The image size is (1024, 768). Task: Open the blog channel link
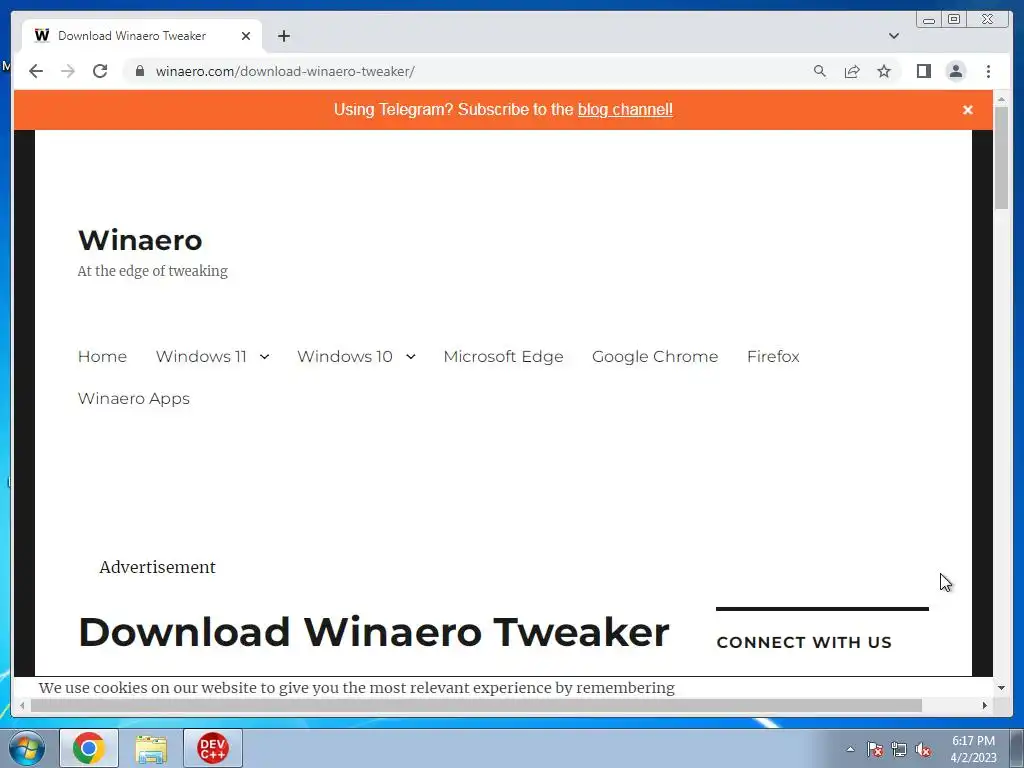(x=625, y=110)
